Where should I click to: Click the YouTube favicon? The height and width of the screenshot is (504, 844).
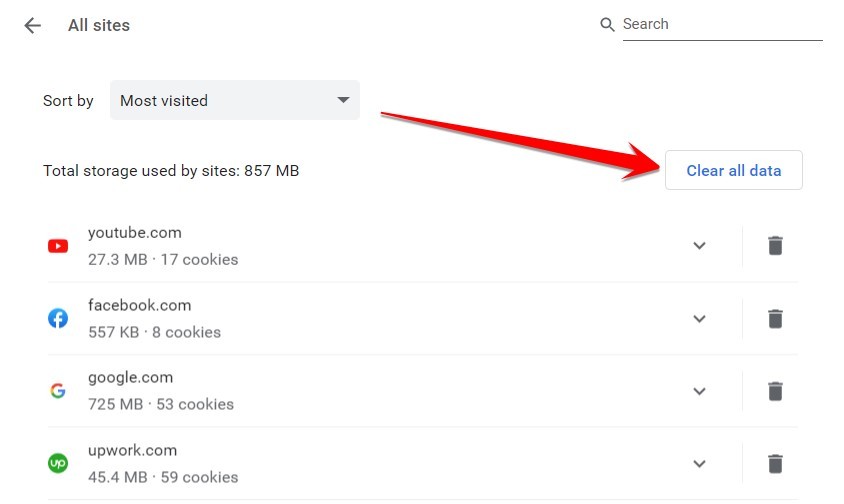click(58, 246)
